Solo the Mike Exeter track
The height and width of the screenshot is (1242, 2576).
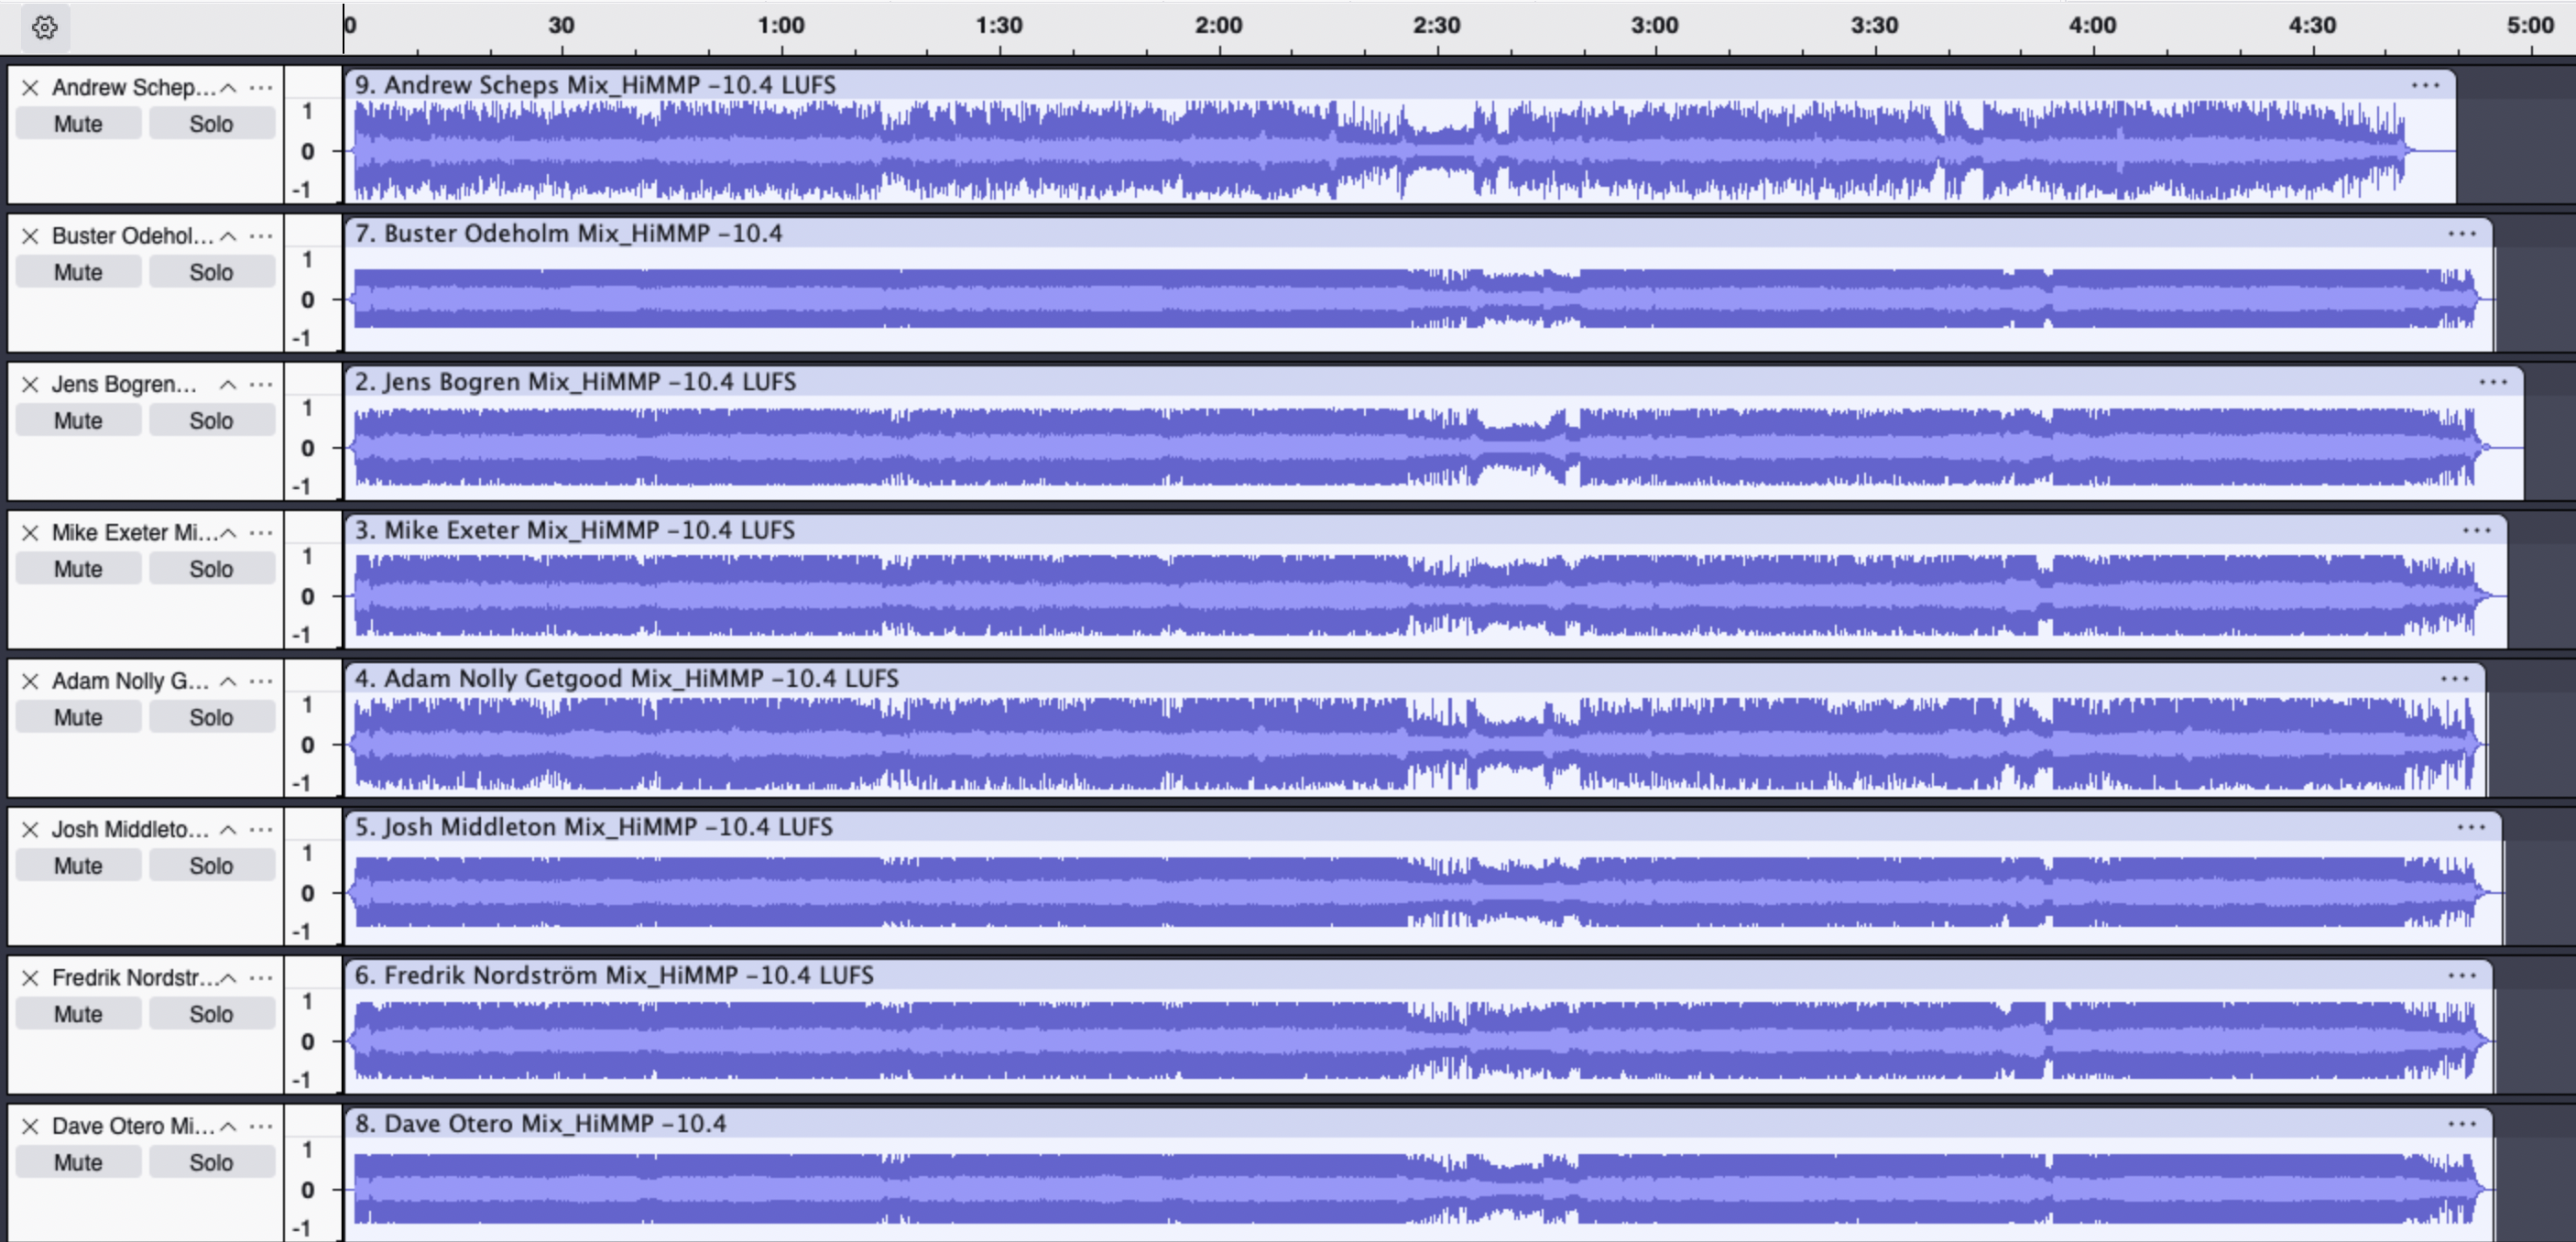click(211, 569)
